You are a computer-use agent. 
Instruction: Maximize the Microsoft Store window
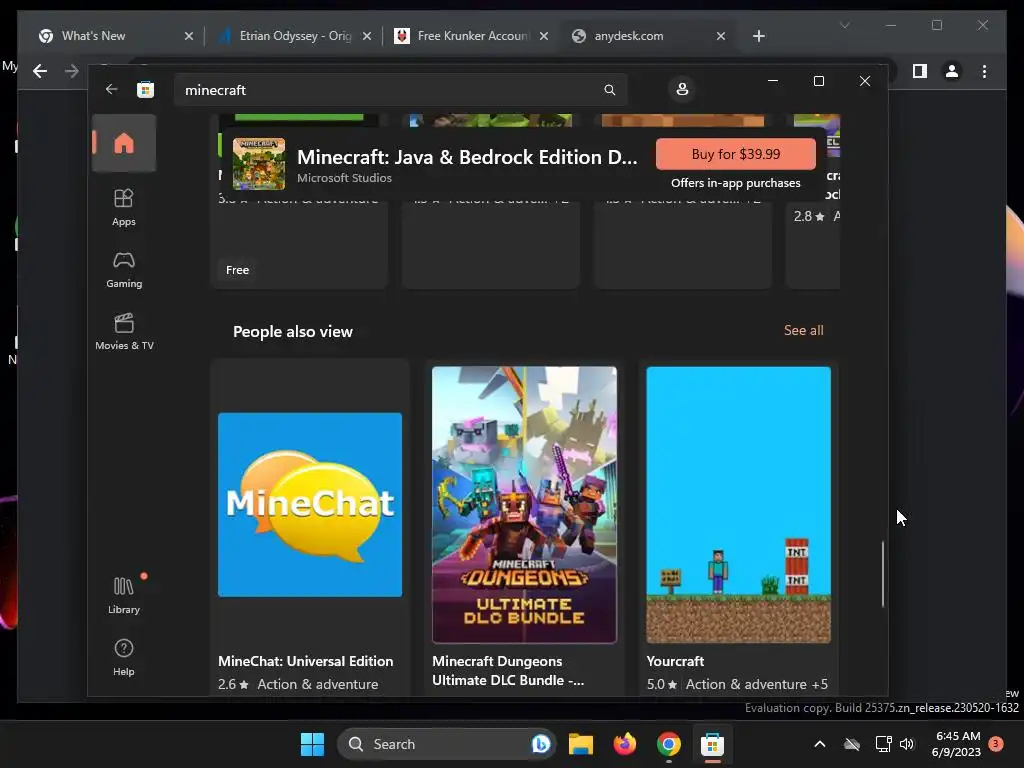pyautogui.click(x=819, y=81)
